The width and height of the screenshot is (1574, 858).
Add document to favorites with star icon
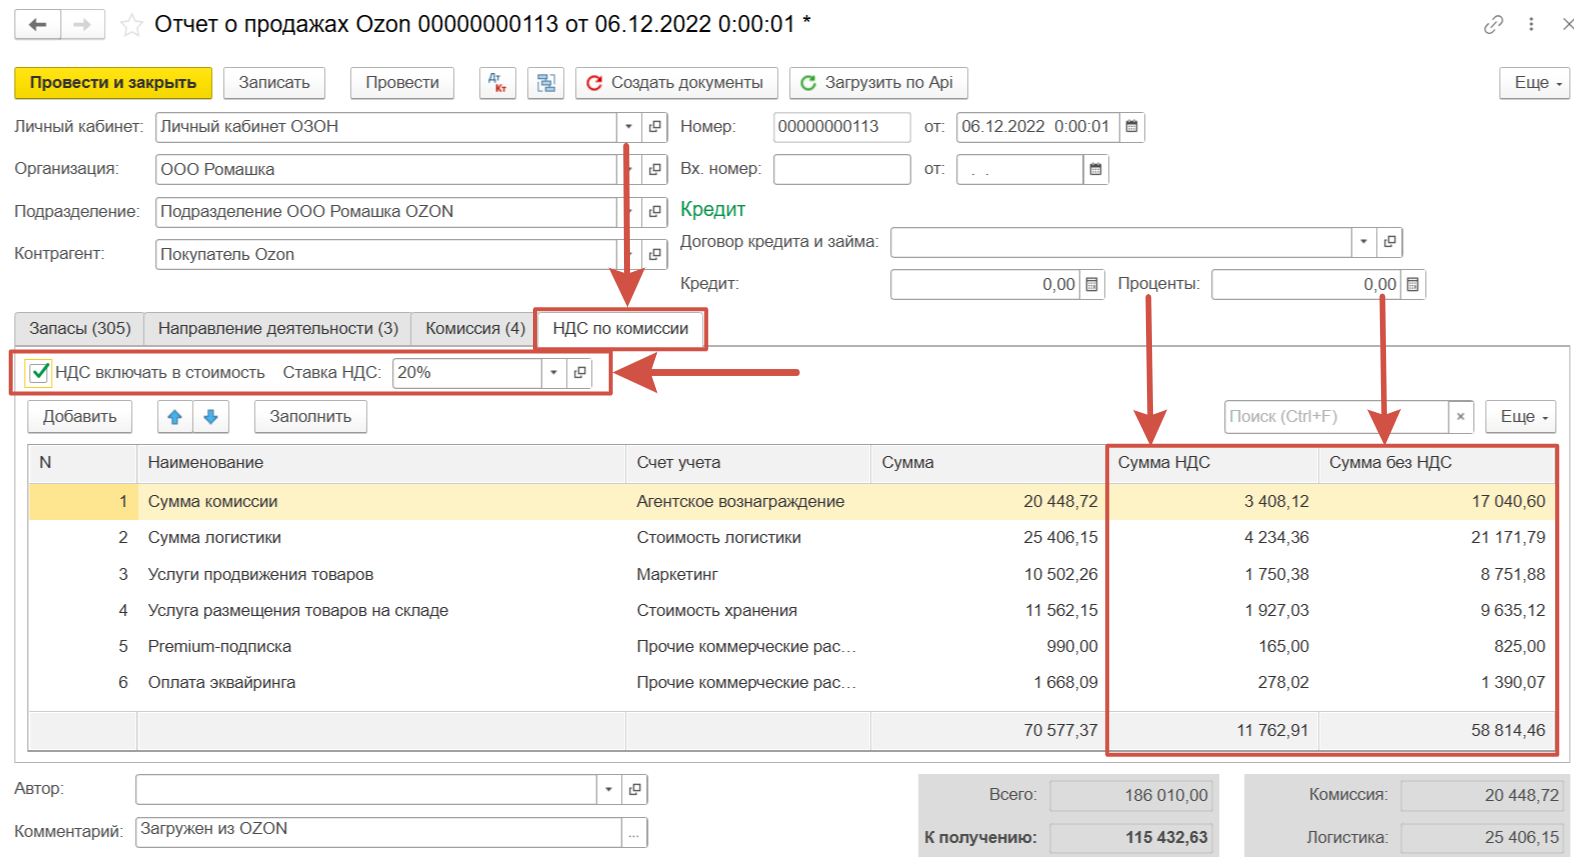pyautogui.click(x=131, y=25)
